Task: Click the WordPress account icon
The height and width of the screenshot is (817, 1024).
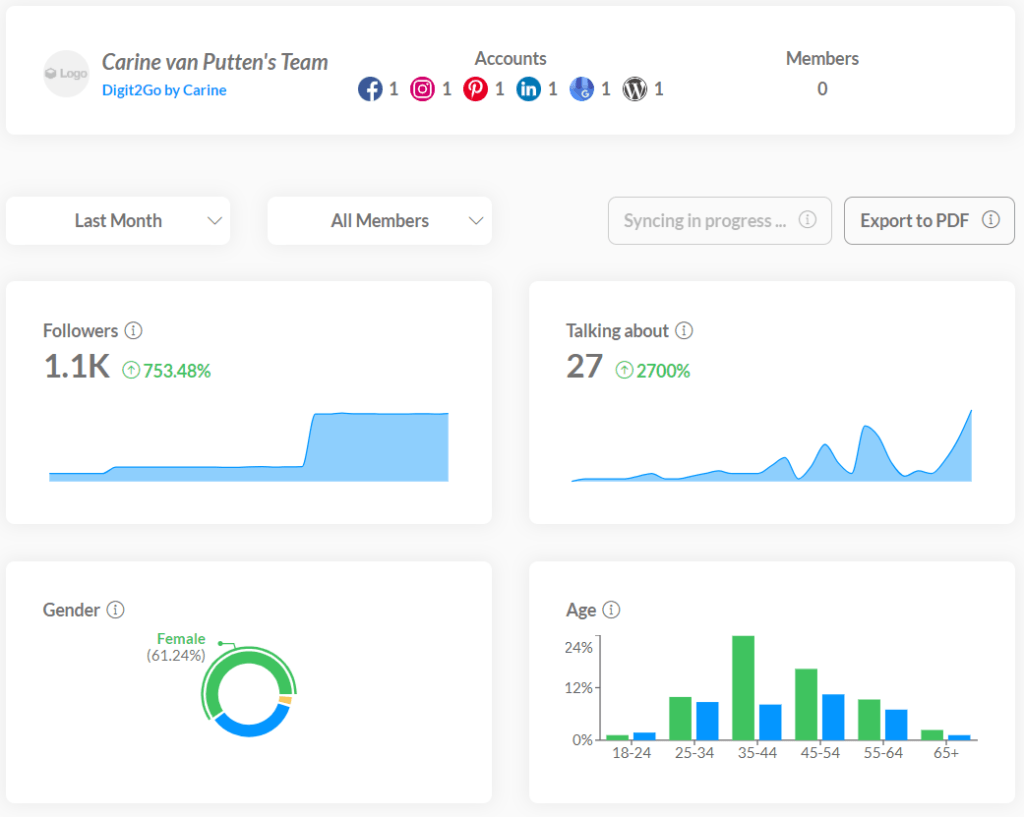Action: point(634,88)
